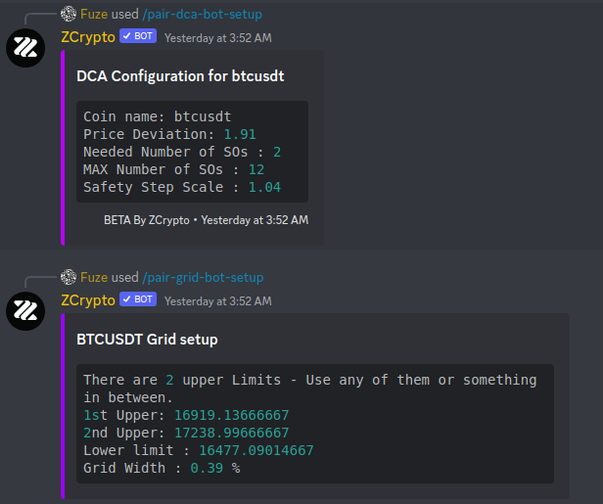
Task: Click the Grid message header timestamp
Action: click(x=218, y=301)
